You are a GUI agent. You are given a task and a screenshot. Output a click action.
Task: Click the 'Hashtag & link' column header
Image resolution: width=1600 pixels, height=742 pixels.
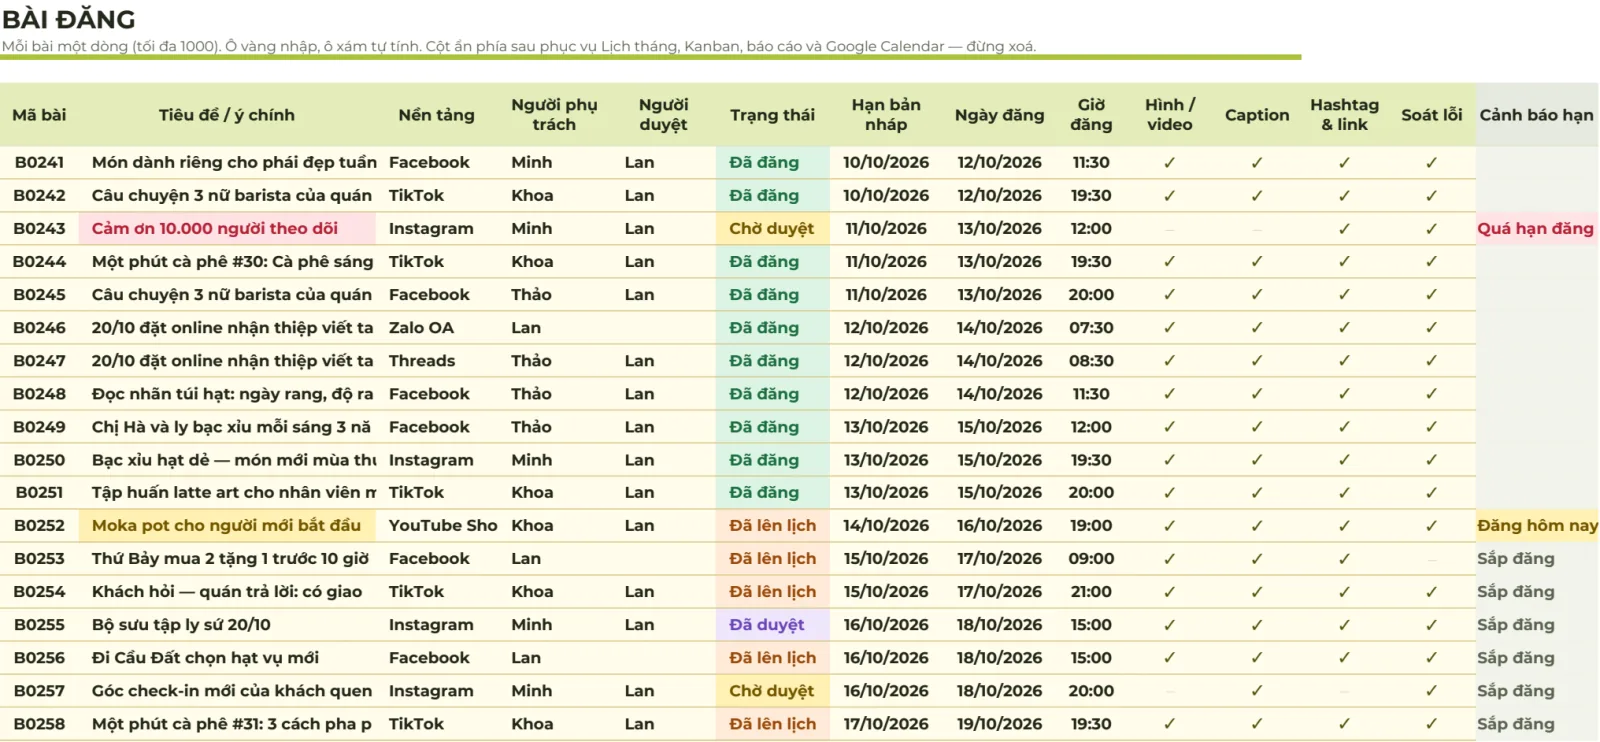coord(1344,115)
